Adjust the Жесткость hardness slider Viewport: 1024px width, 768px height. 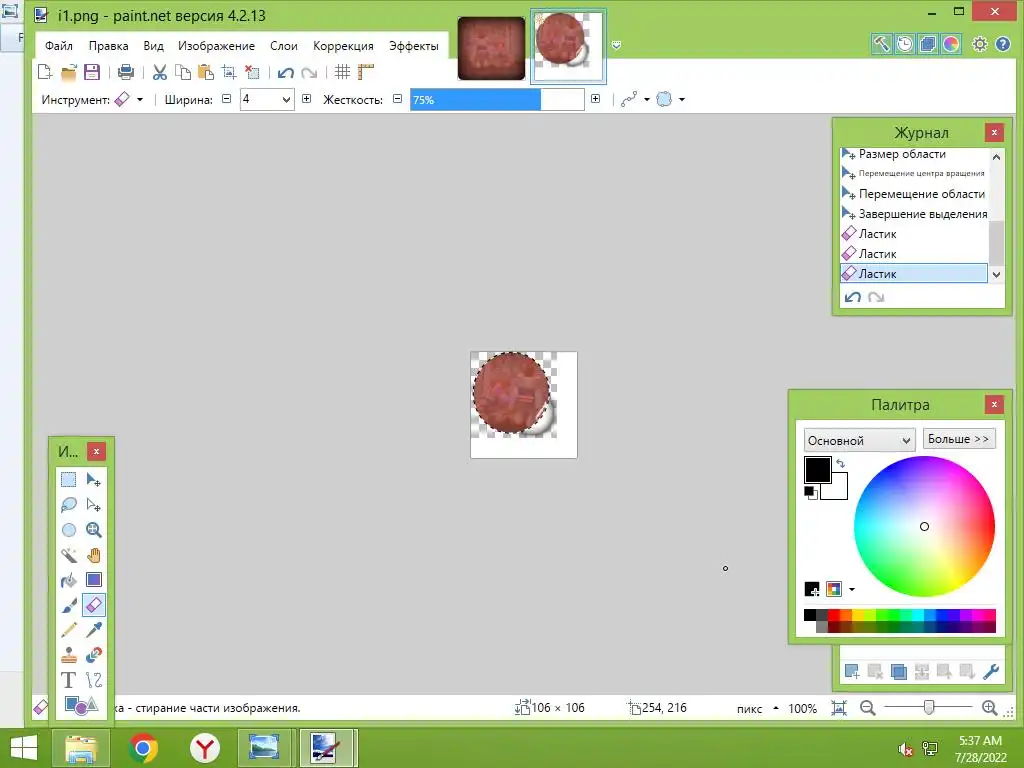(x=497, y=99)
